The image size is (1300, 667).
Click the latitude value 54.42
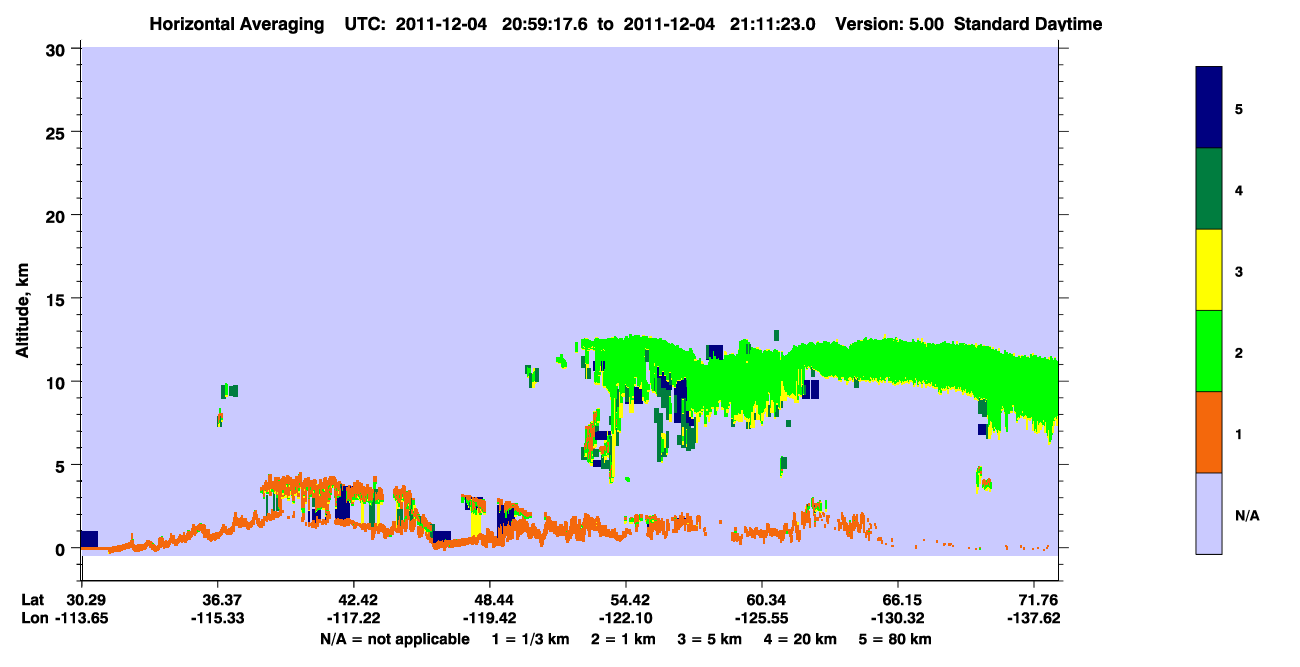[x=625, y=600]
